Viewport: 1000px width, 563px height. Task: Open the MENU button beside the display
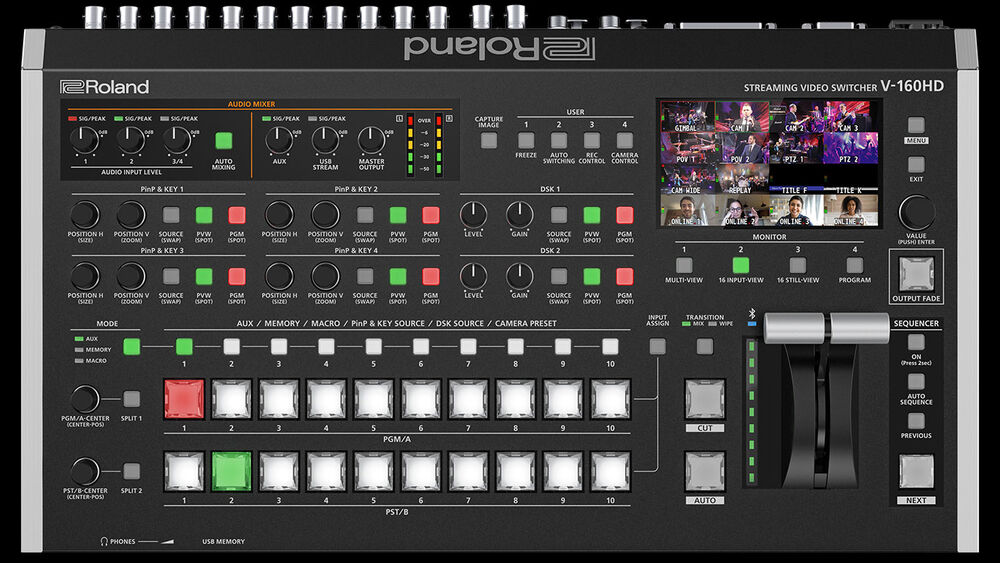(x=916, y=125)
